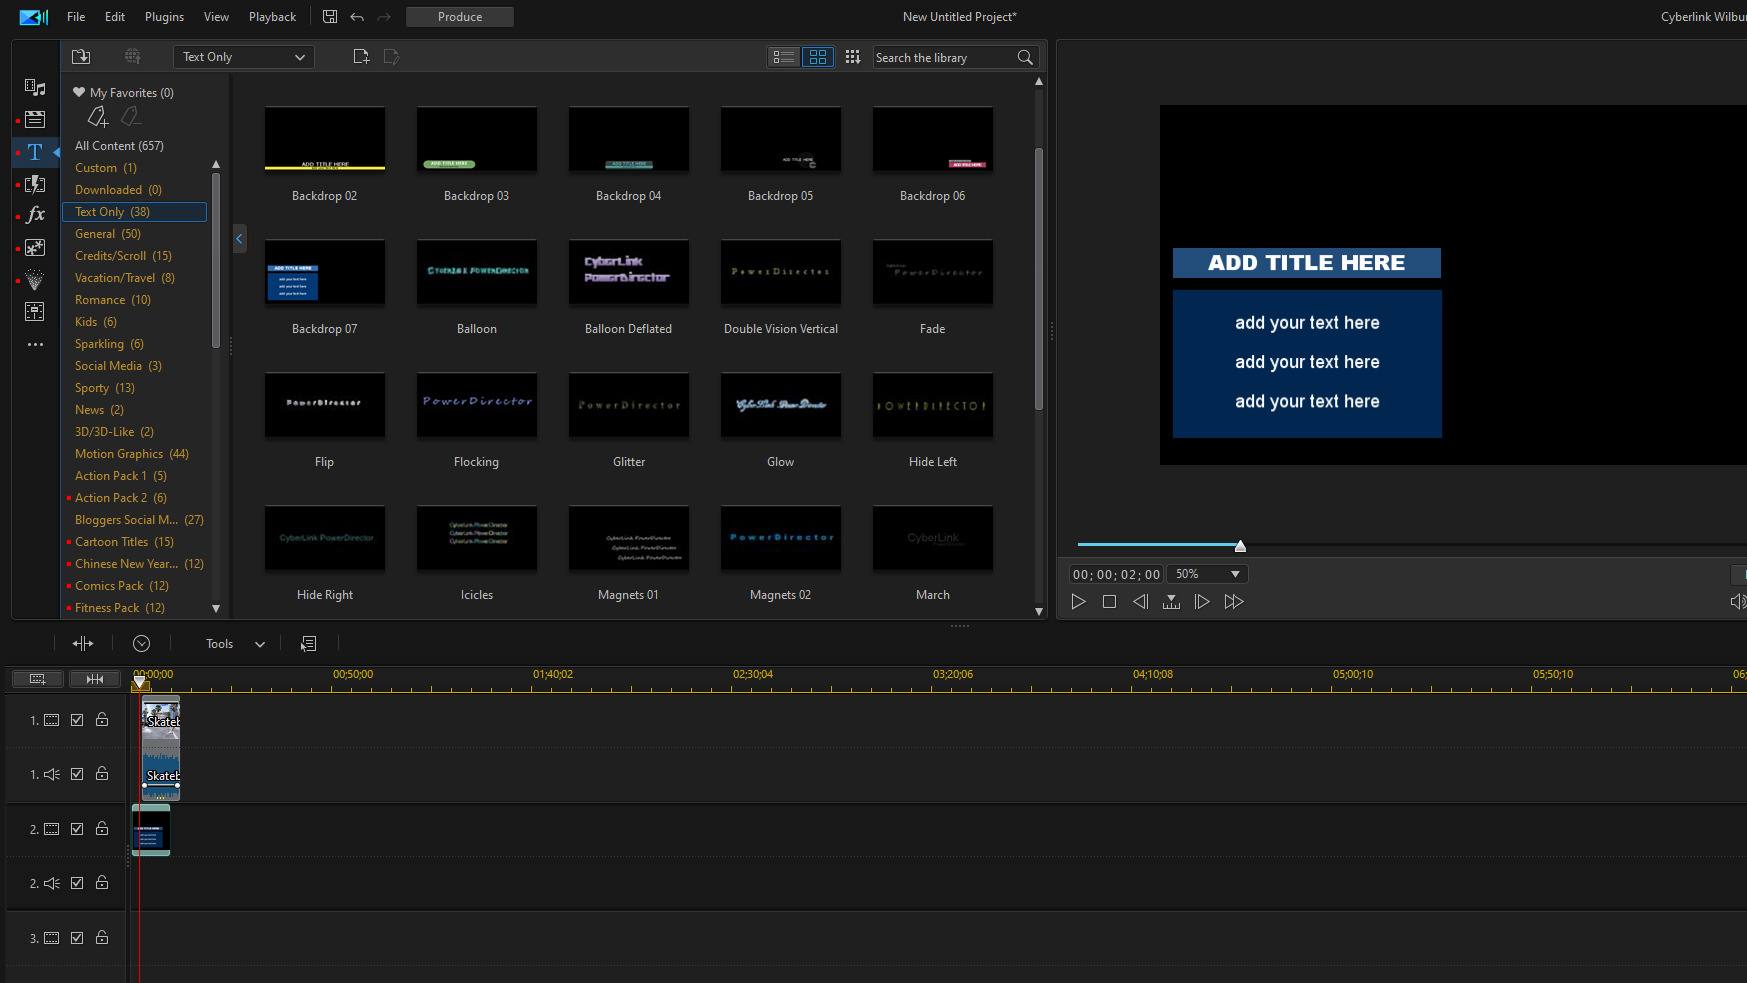Viewport: 1747px width, 983px height.
Task: Lock video track 2
Action: pyautogui.click(x=101, y=828)
